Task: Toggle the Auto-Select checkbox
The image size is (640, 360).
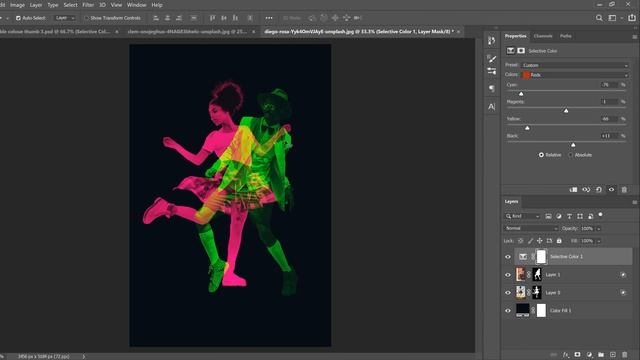Action: pos(18,18)
